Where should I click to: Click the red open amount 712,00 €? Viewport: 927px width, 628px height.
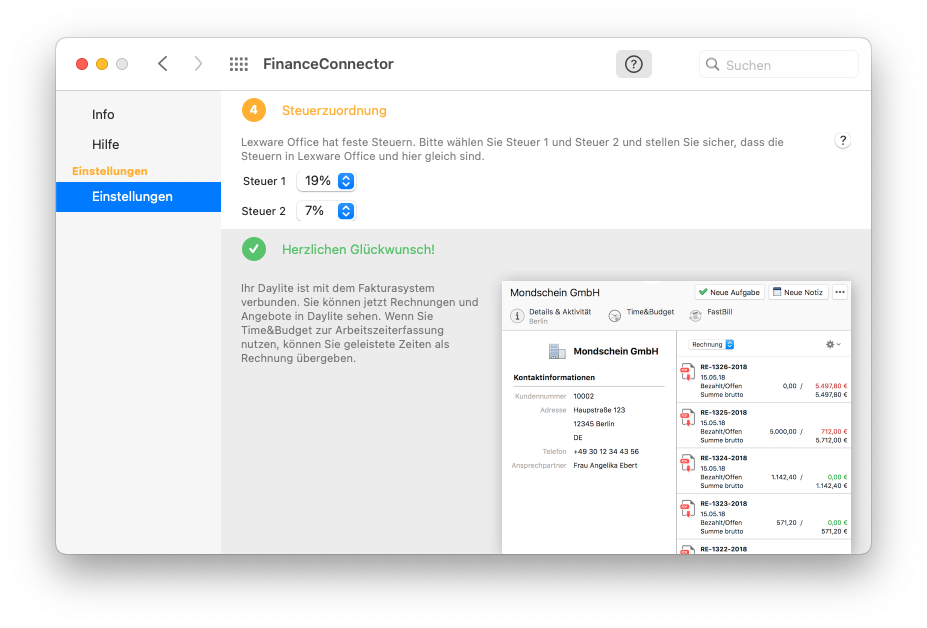834,432
